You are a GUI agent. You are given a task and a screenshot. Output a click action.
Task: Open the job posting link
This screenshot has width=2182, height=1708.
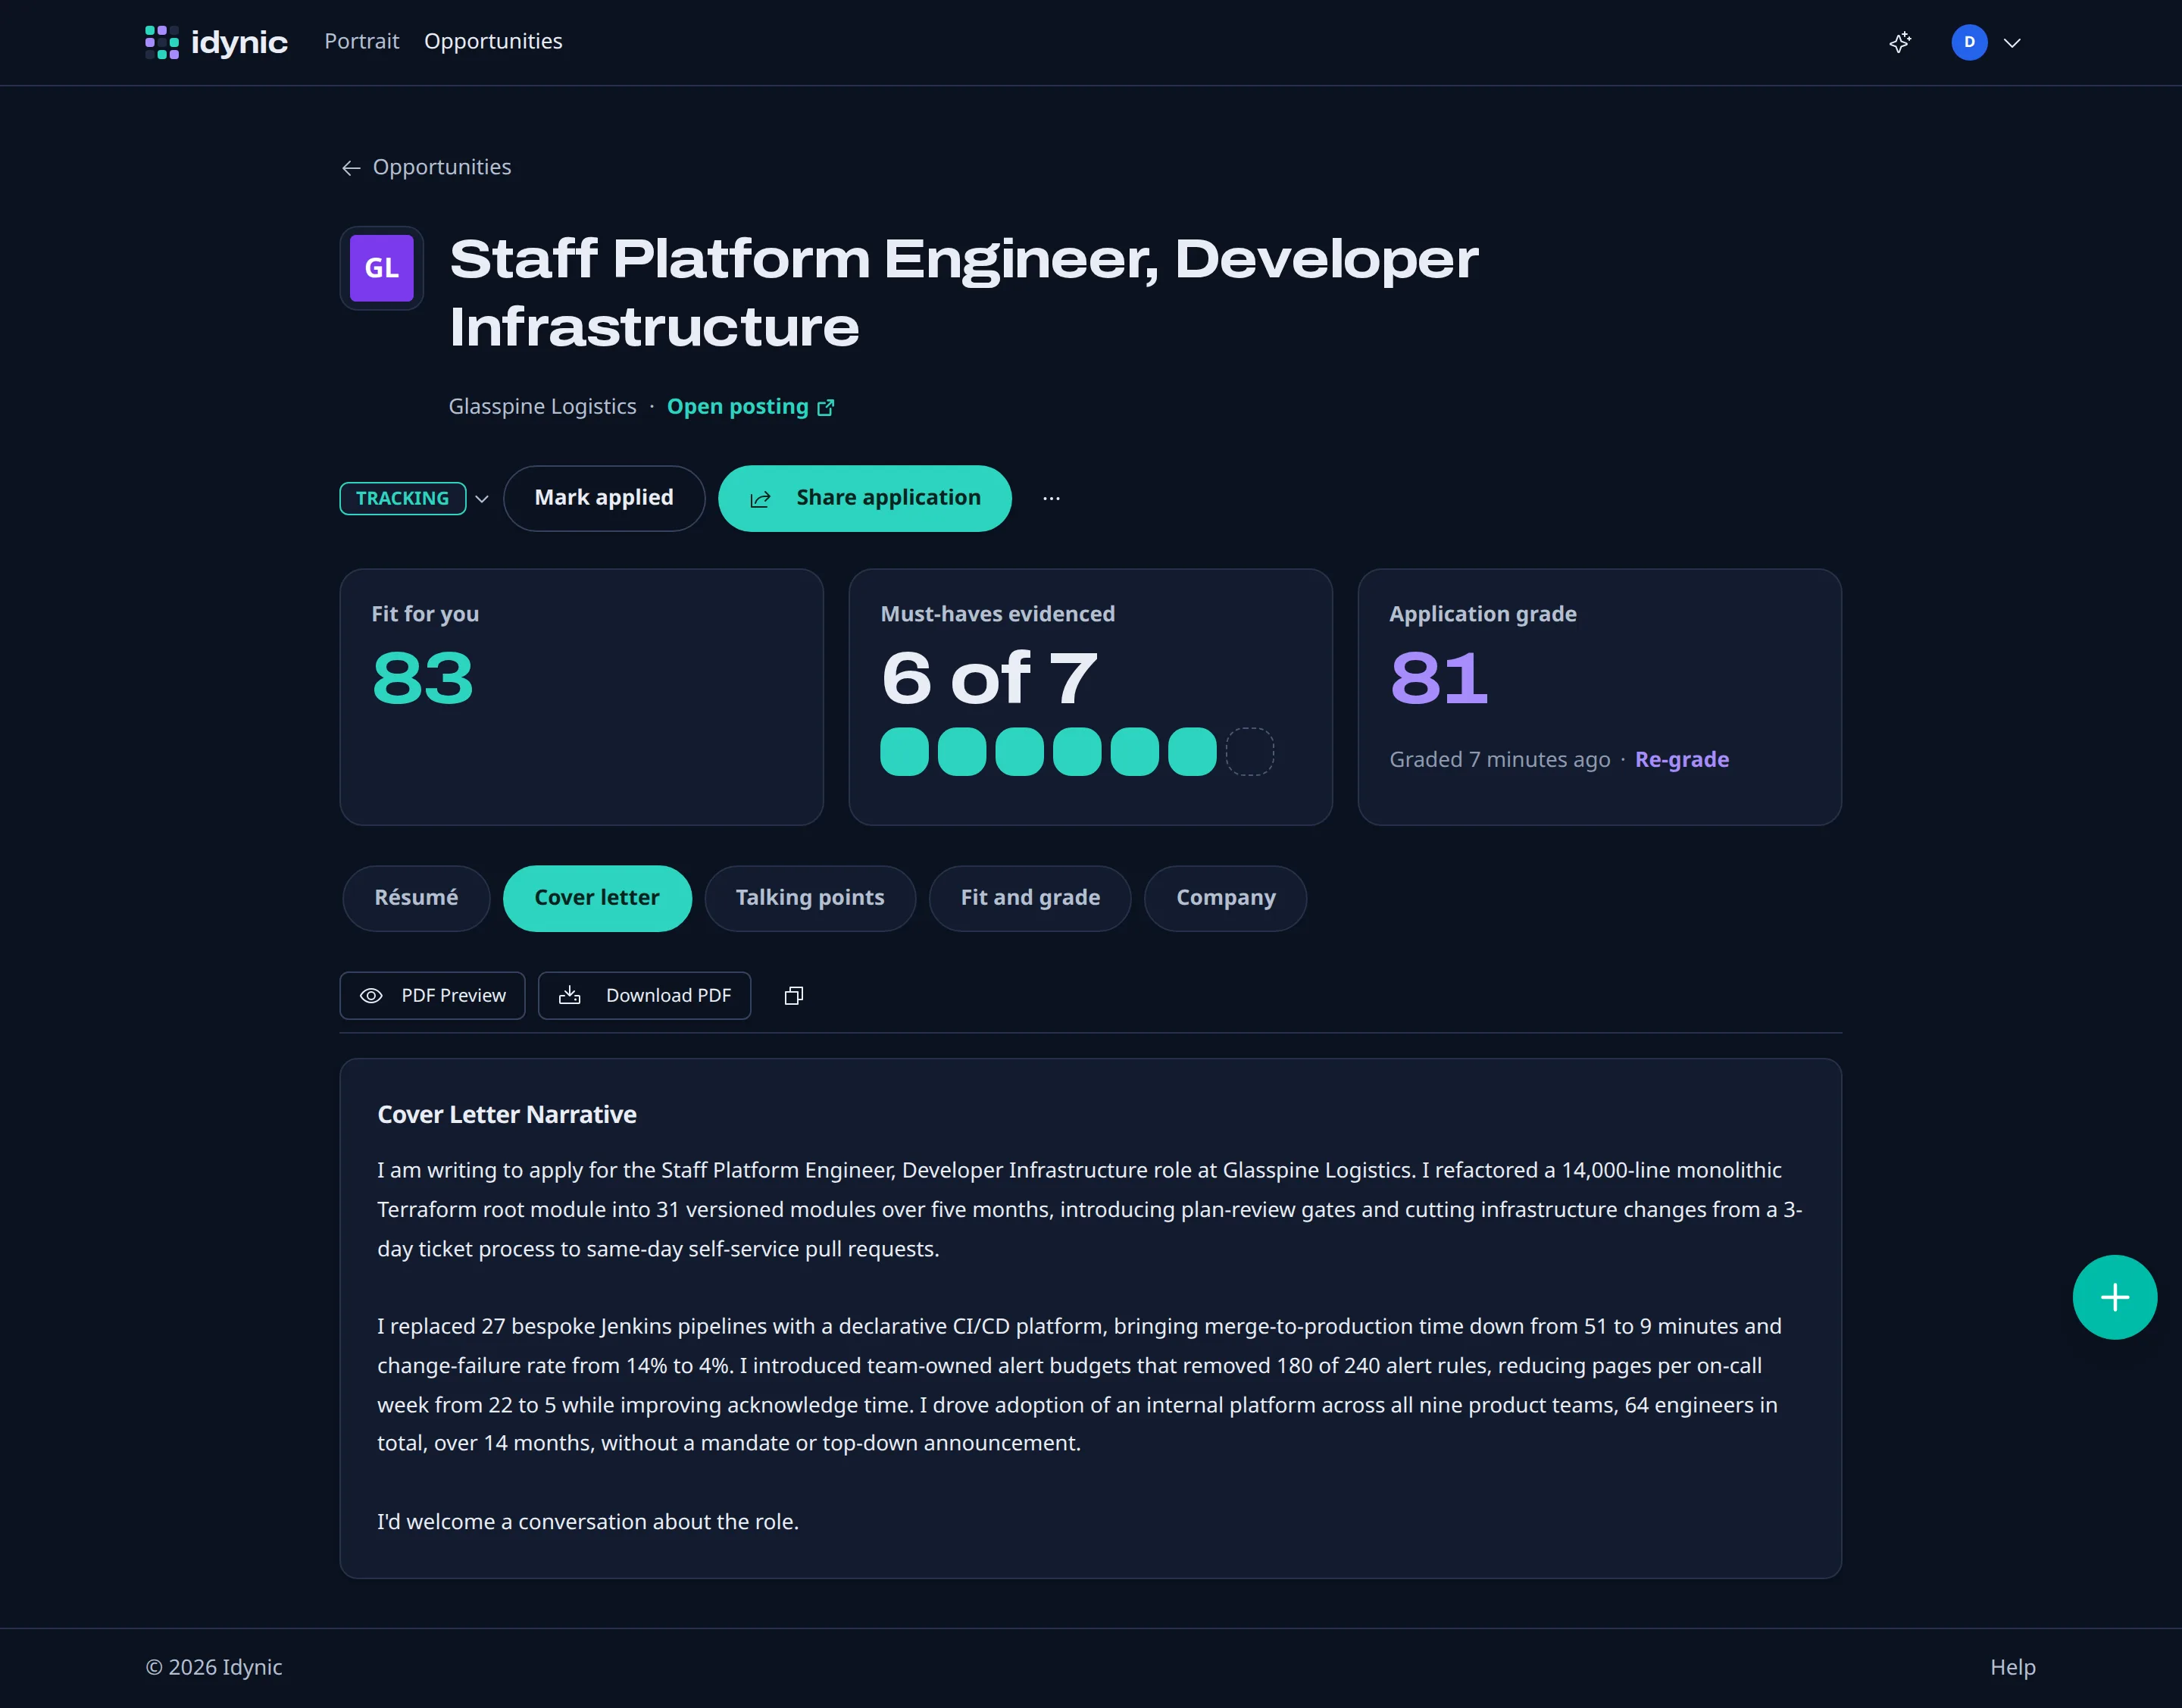pos(750,406)
